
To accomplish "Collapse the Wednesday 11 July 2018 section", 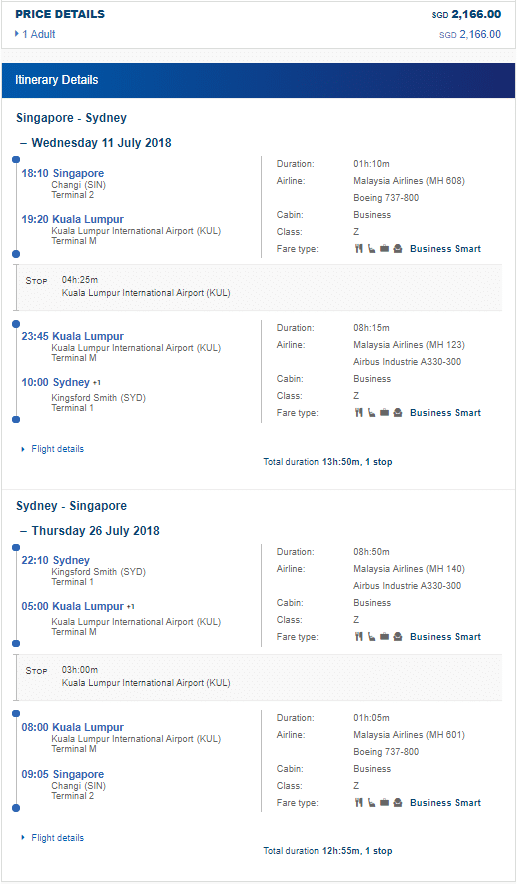I will click(x=96, y=143).
